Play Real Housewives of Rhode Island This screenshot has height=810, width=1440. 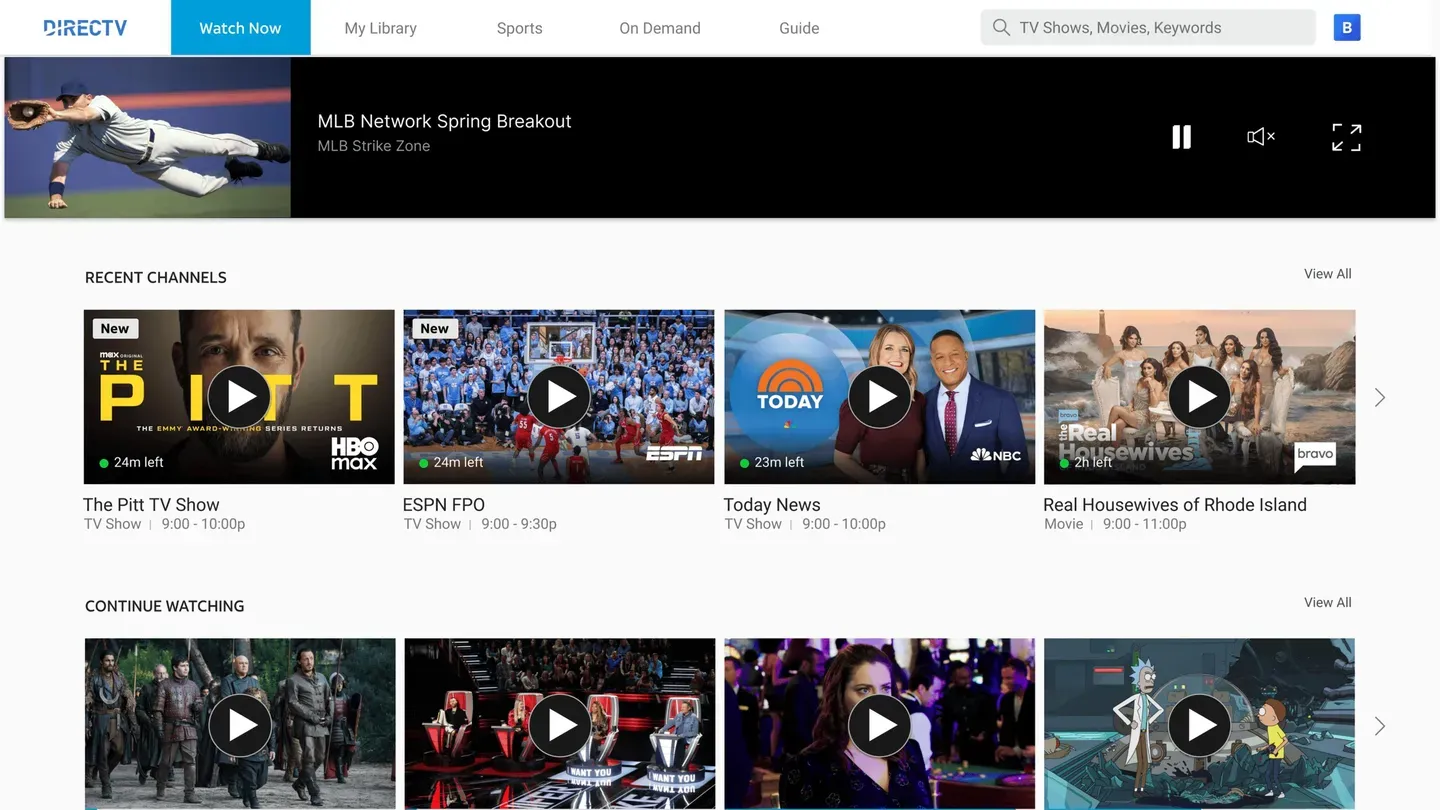pyautogui.click(x=1200, y=397)
